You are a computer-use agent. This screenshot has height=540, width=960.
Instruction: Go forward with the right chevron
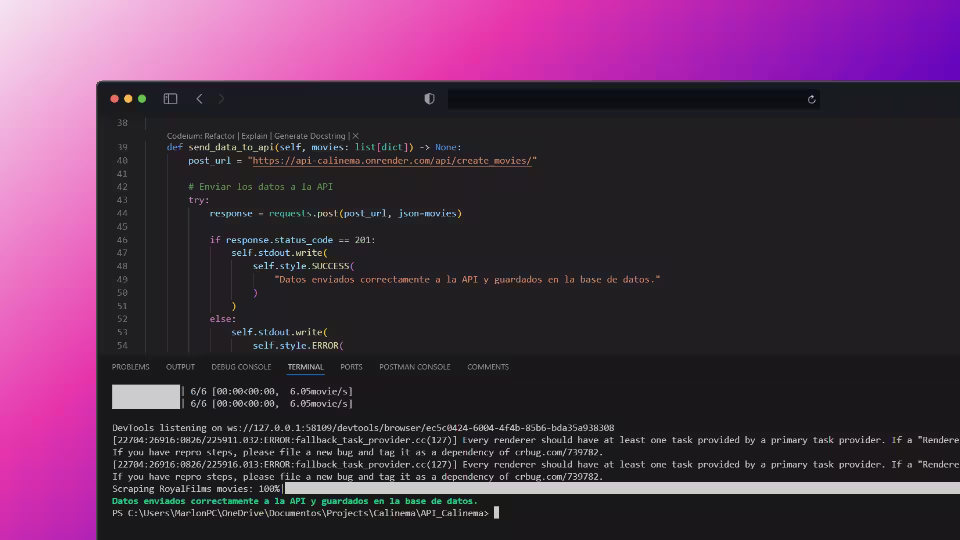[x=221, y=99]
